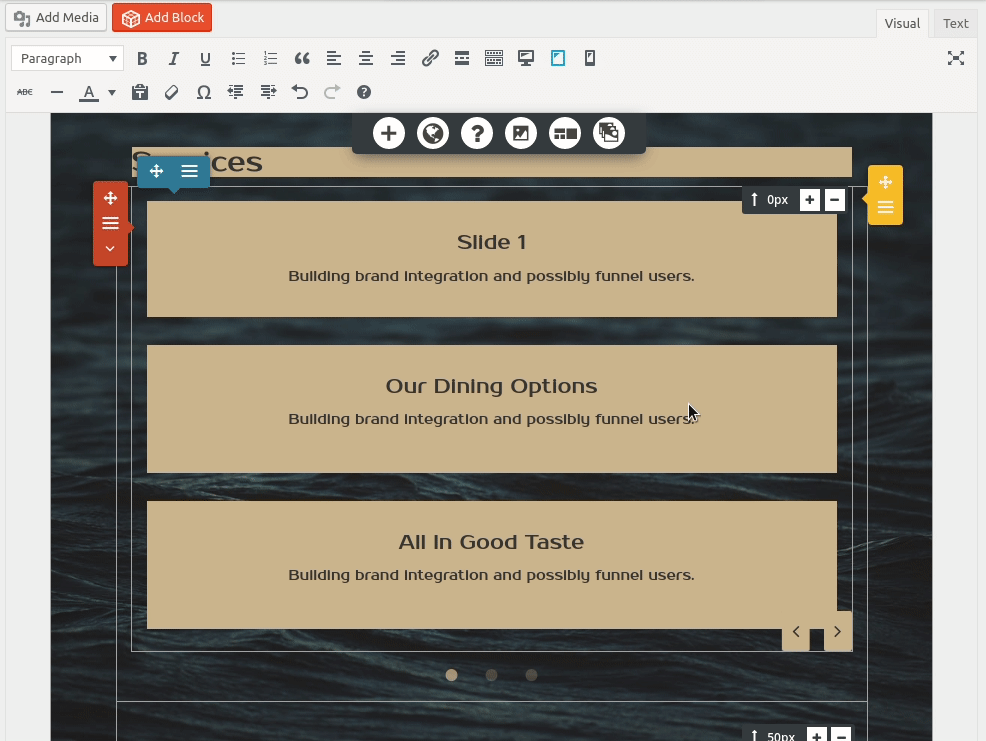Add a new widget with the plus icon
The width and height of the screenshot is (986, 741).
tap(389, 132)
